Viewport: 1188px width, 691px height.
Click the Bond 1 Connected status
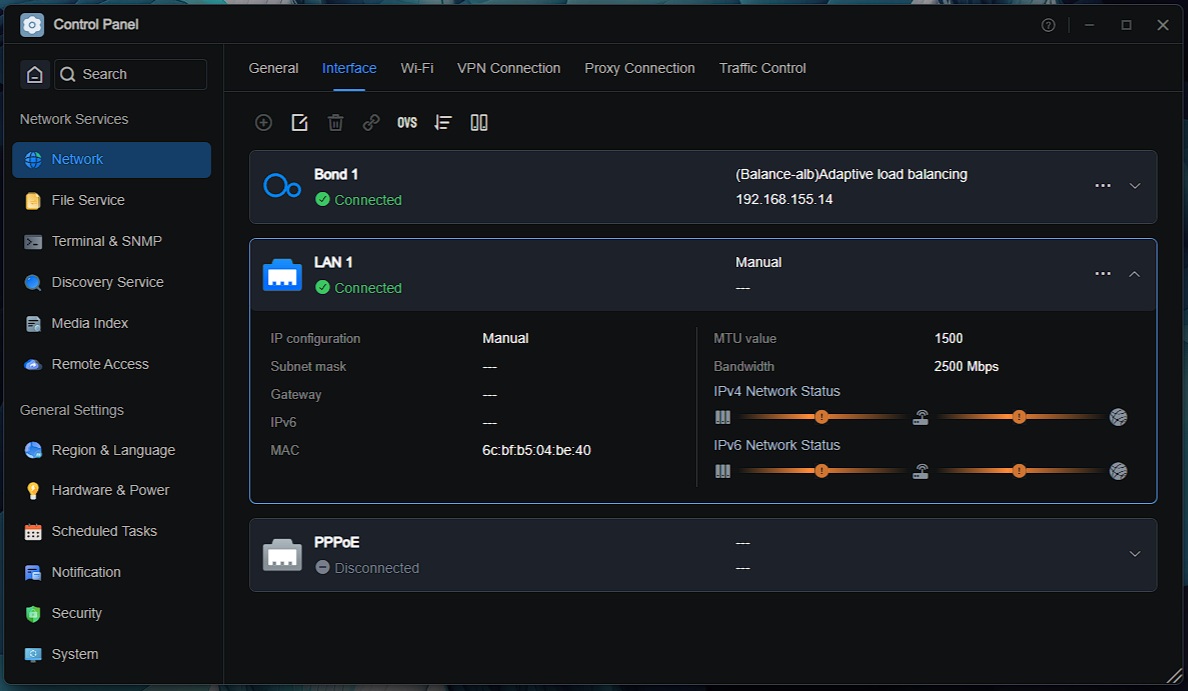coord(358,200)
